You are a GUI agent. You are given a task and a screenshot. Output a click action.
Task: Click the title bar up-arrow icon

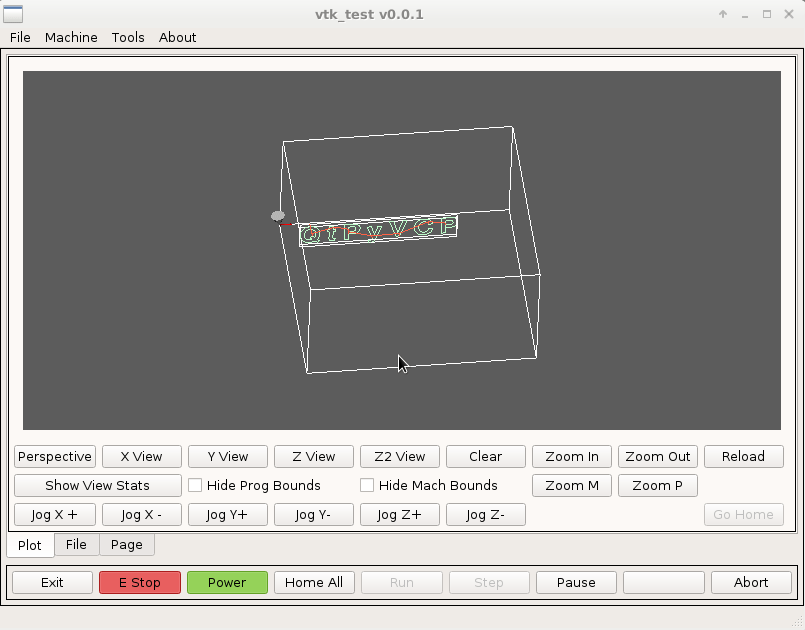click(x=723, y=14)
